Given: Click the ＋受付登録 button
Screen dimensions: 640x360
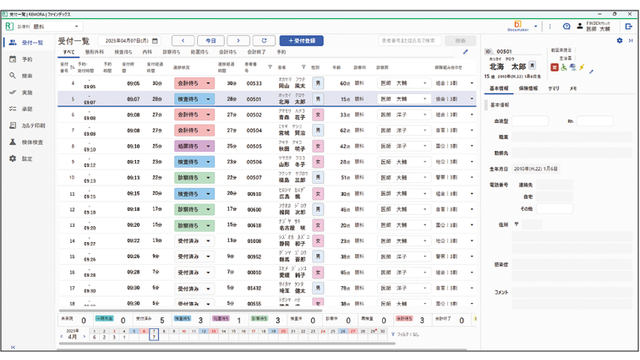Looking at the screenshot, I should point(301,40).
